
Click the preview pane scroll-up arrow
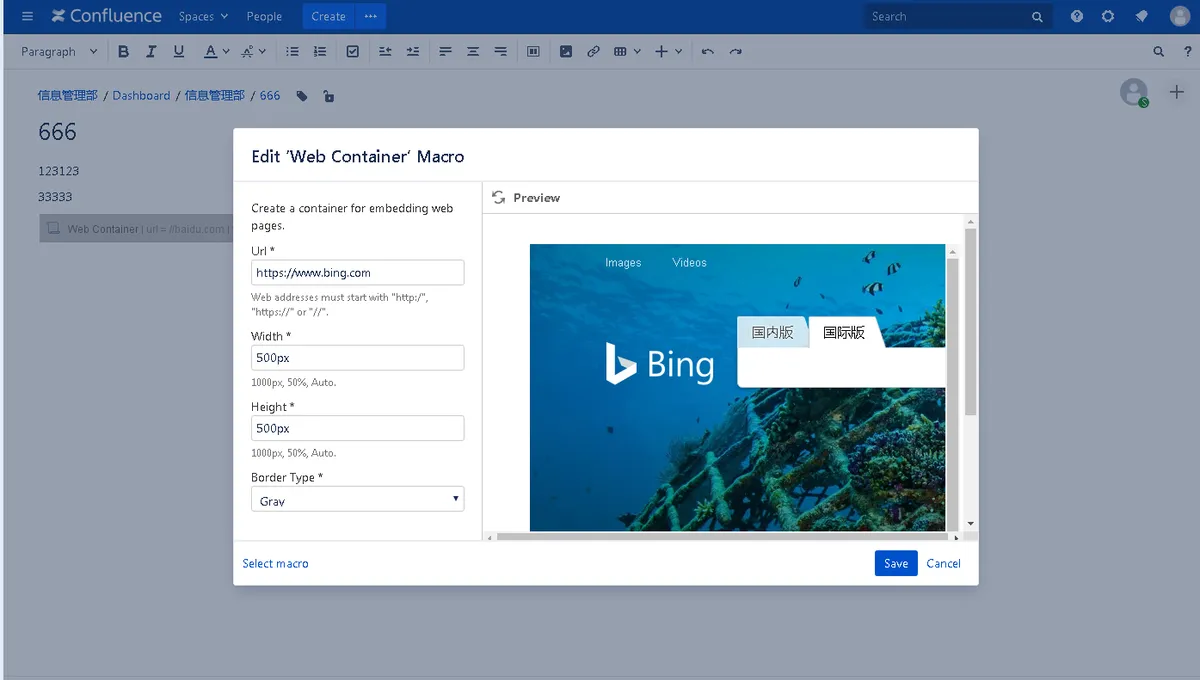click(x=970, y=221)
